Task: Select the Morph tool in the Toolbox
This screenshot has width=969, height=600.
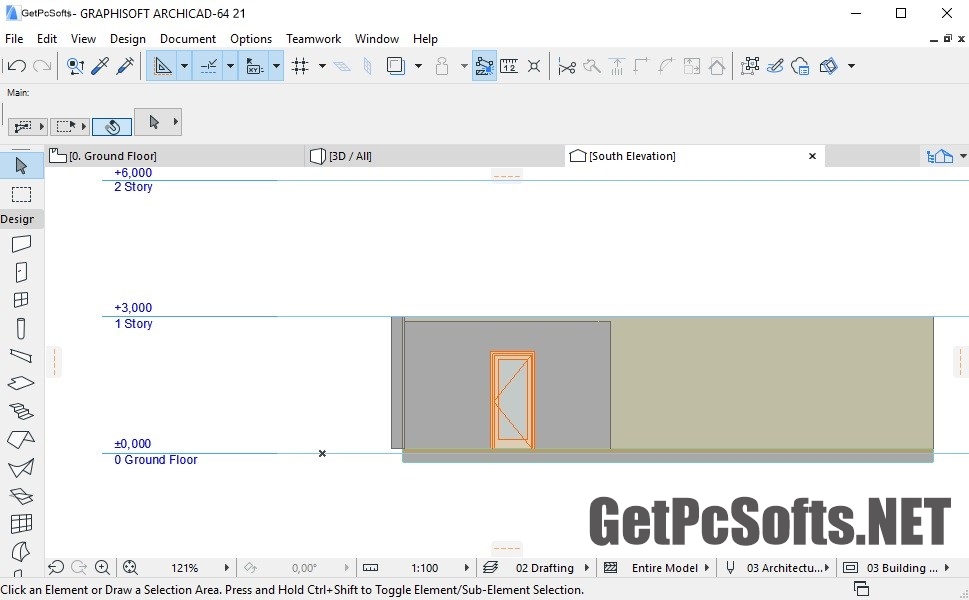Action: [21, 551]
